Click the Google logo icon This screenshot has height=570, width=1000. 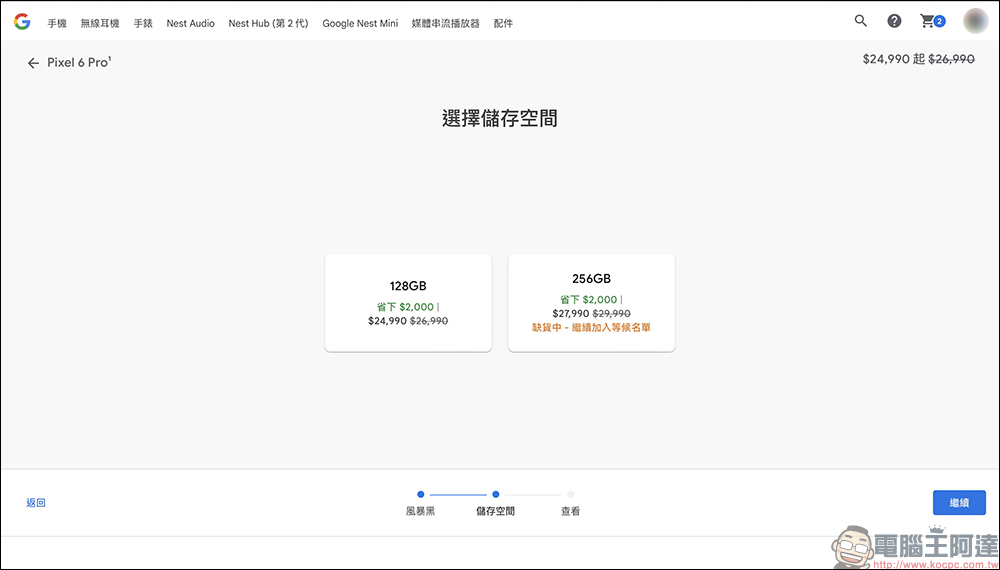click(x=21, y=22)
